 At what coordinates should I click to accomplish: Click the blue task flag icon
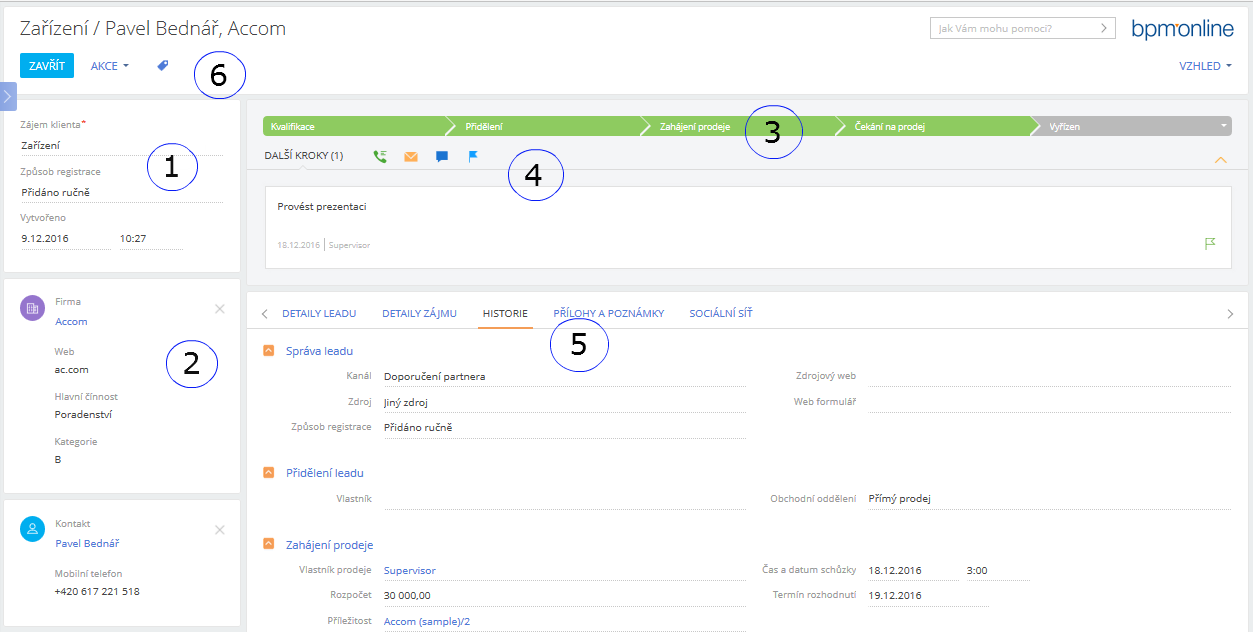[x=474, y=156]
